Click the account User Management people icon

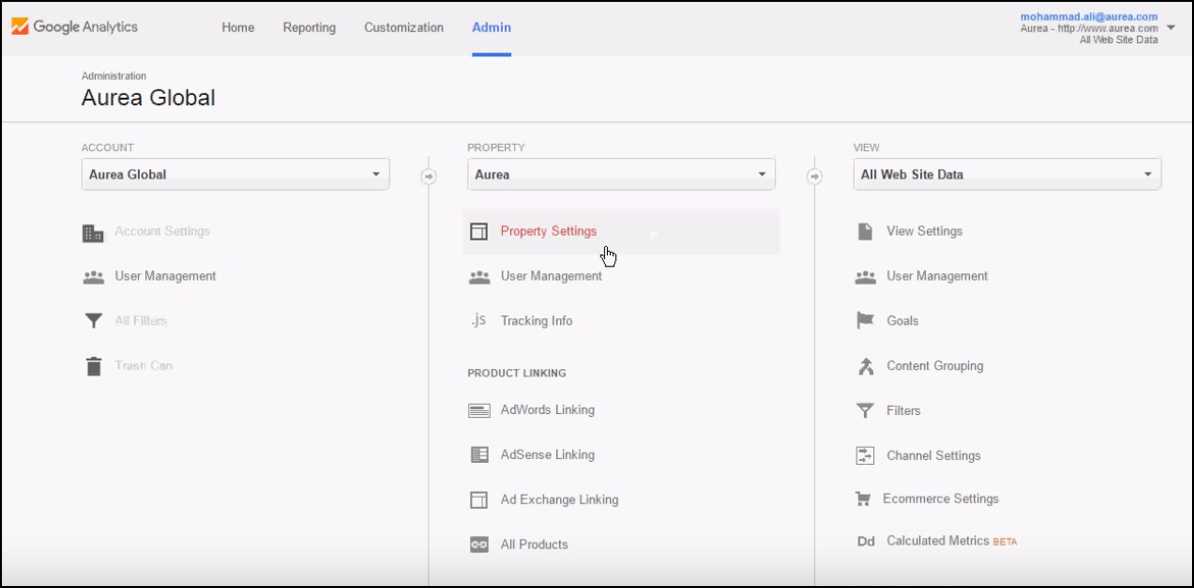[x=93, y=277]
